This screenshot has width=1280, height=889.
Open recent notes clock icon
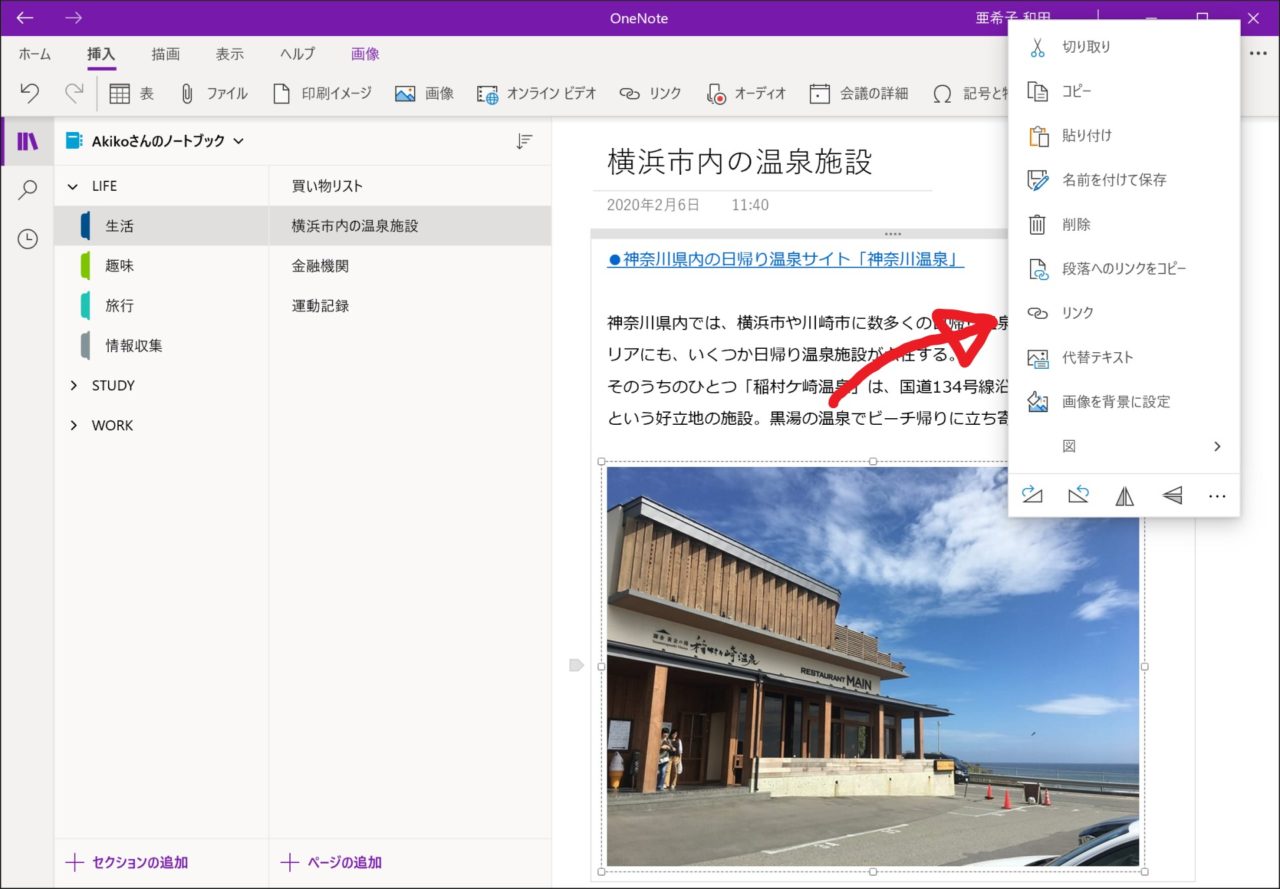pyautogui.click(x=27, y=239)
